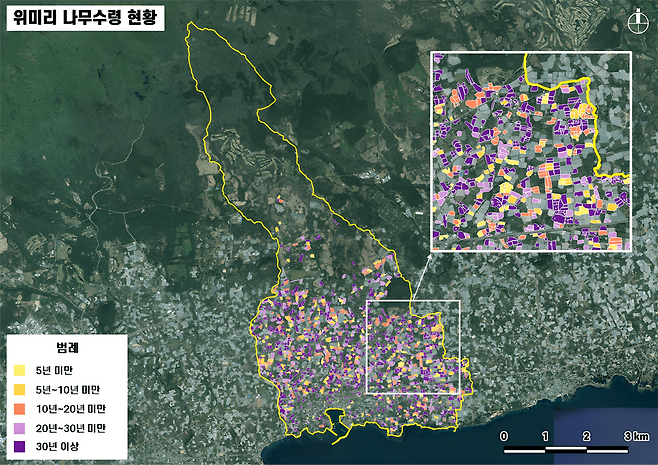
Task: Select the '2' mark on scale bar
Action: tap(586, 437)
